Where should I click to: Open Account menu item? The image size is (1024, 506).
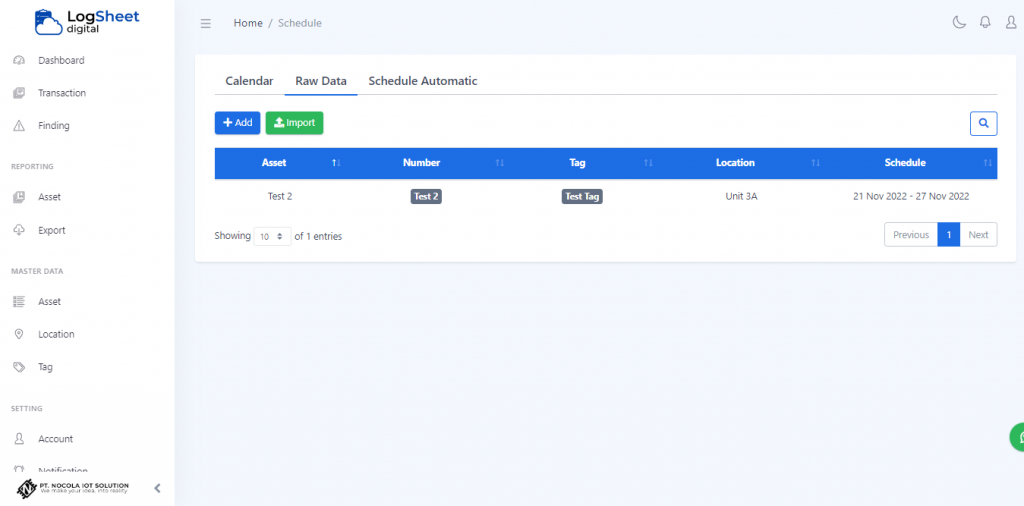click(x=56, y=439)
